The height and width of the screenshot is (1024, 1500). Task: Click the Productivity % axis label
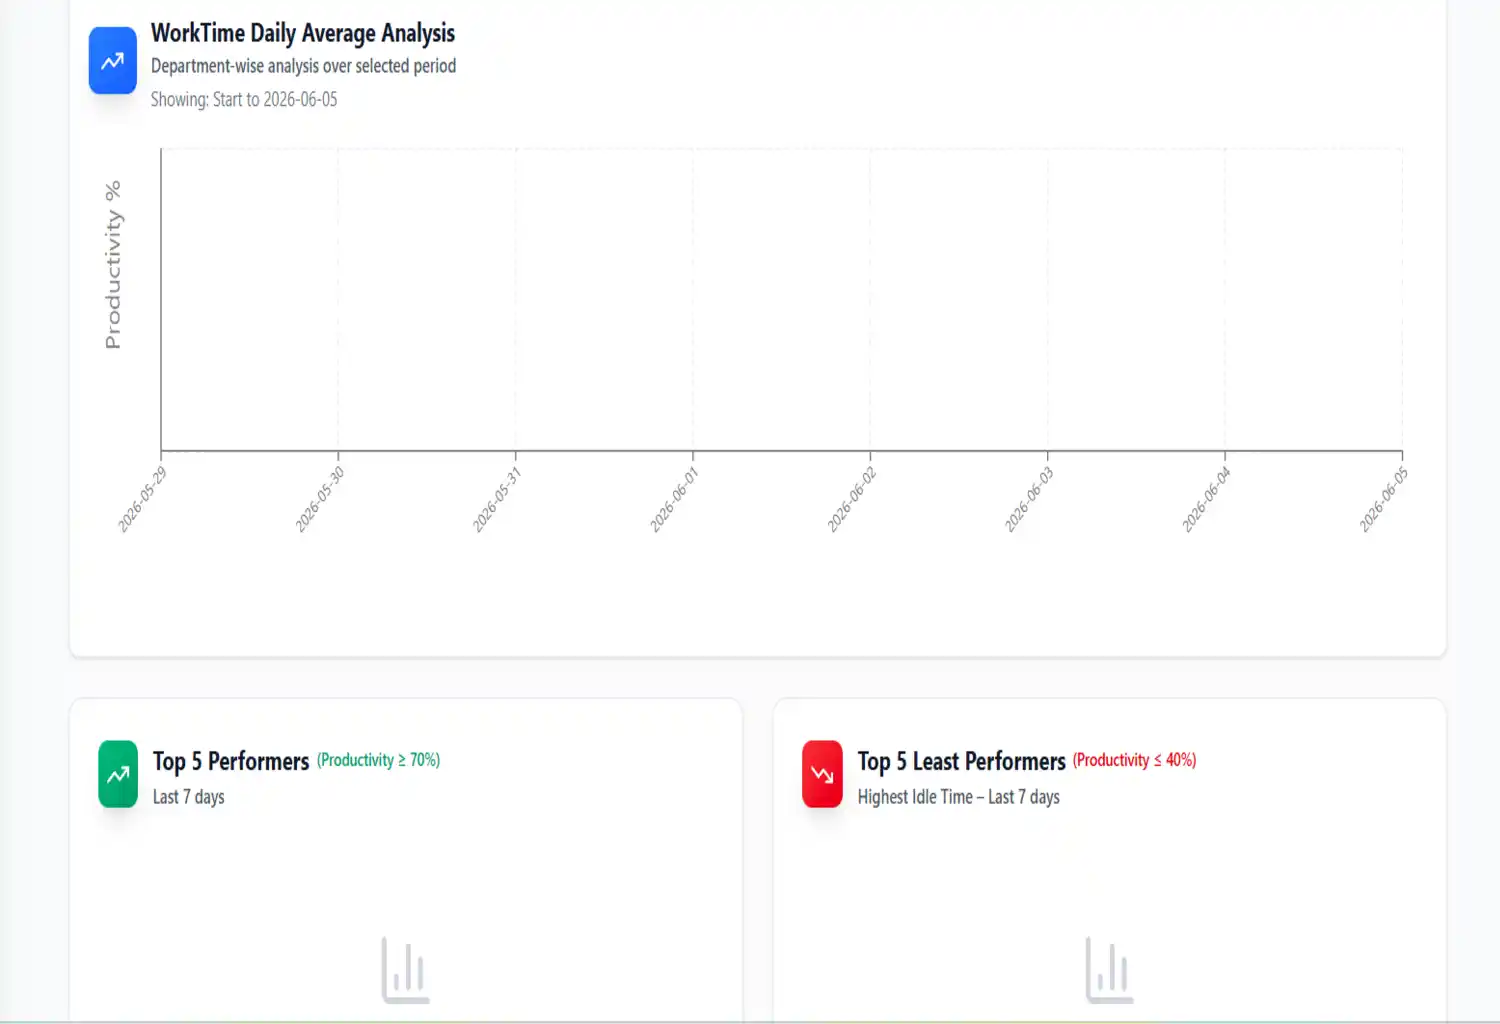coord(113,265)
